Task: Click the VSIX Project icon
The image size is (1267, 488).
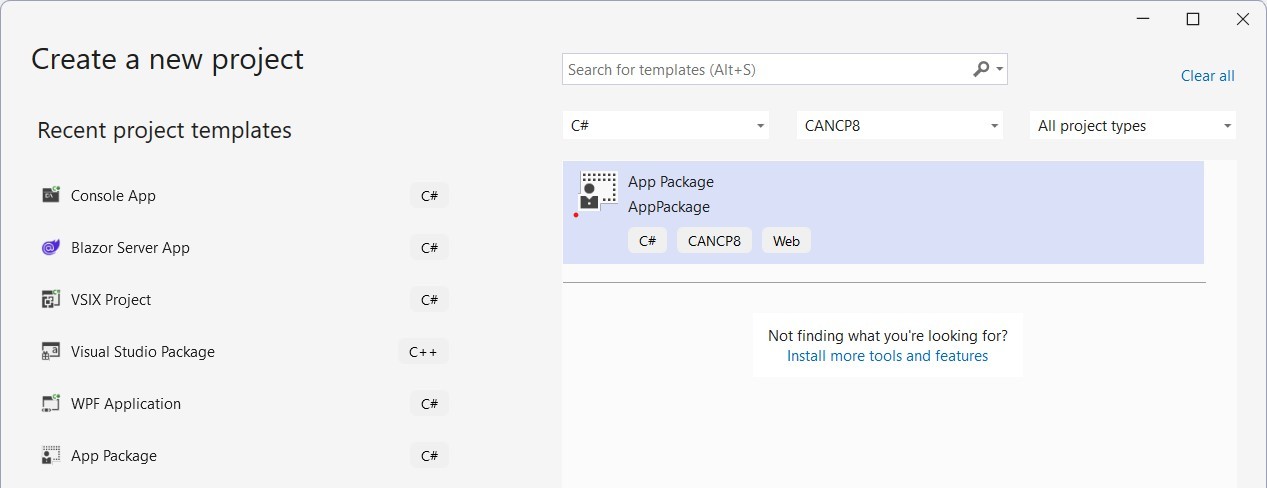Action: [x=51, y=299]
